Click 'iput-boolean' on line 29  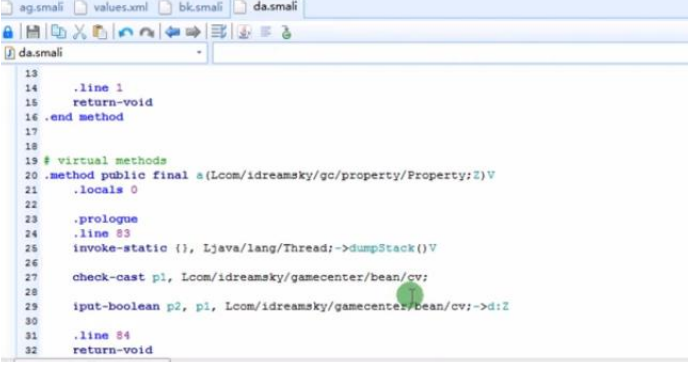(116, 306)
